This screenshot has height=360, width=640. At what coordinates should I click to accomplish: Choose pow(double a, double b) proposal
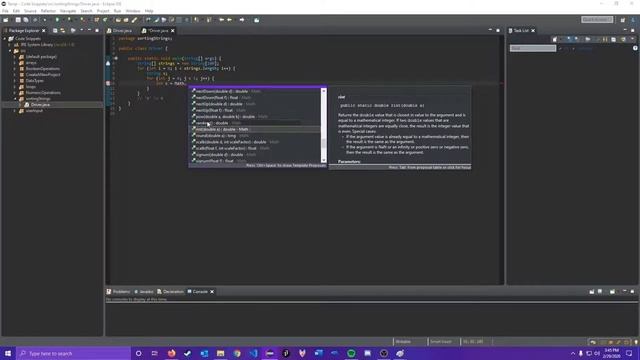[x=256, y=116]
